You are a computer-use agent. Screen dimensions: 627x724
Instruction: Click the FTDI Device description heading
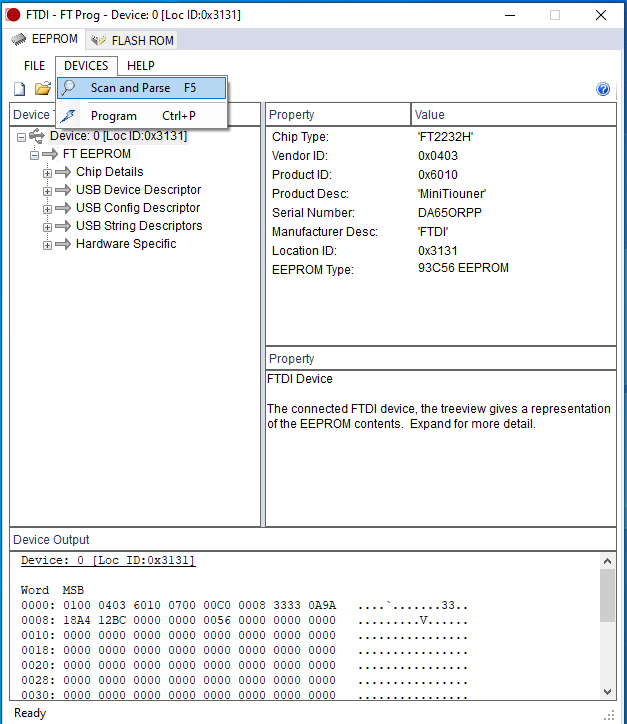[x=300, y=379]
